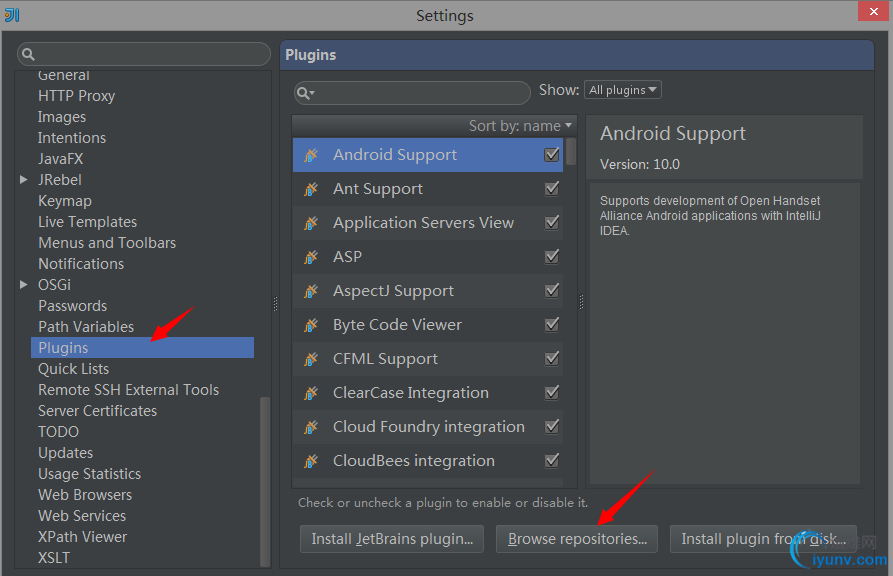Click the plugin list vertical scrollbar
Viewport: 893px width, 576px height.
[571, 152]
